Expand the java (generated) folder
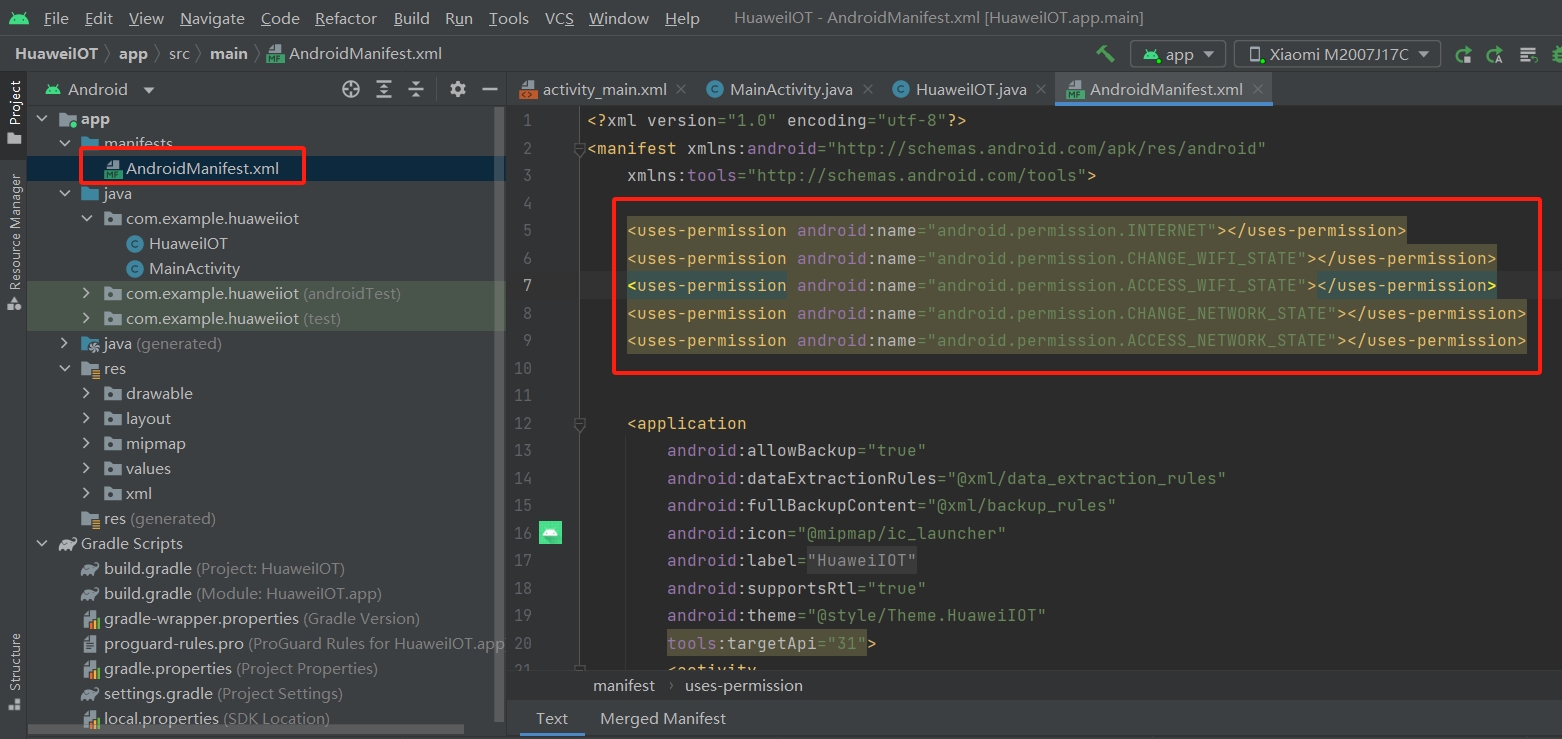The image size is (1562, 739). [x=64, y=344]
